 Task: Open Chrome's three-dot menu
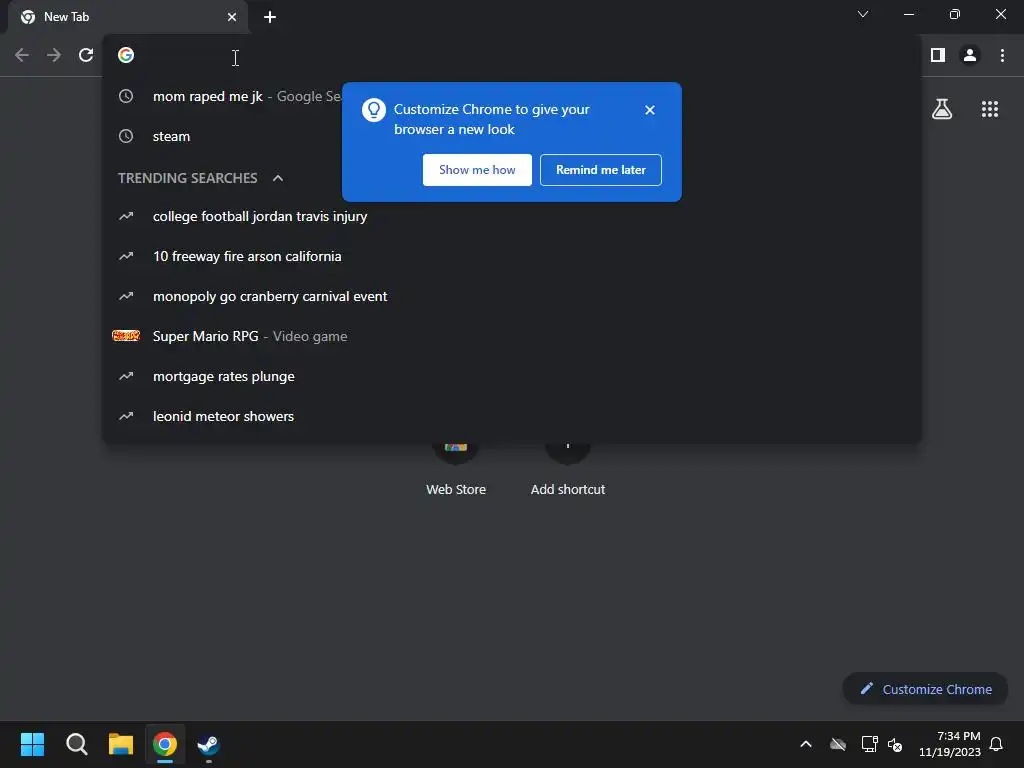[1002, 56]
